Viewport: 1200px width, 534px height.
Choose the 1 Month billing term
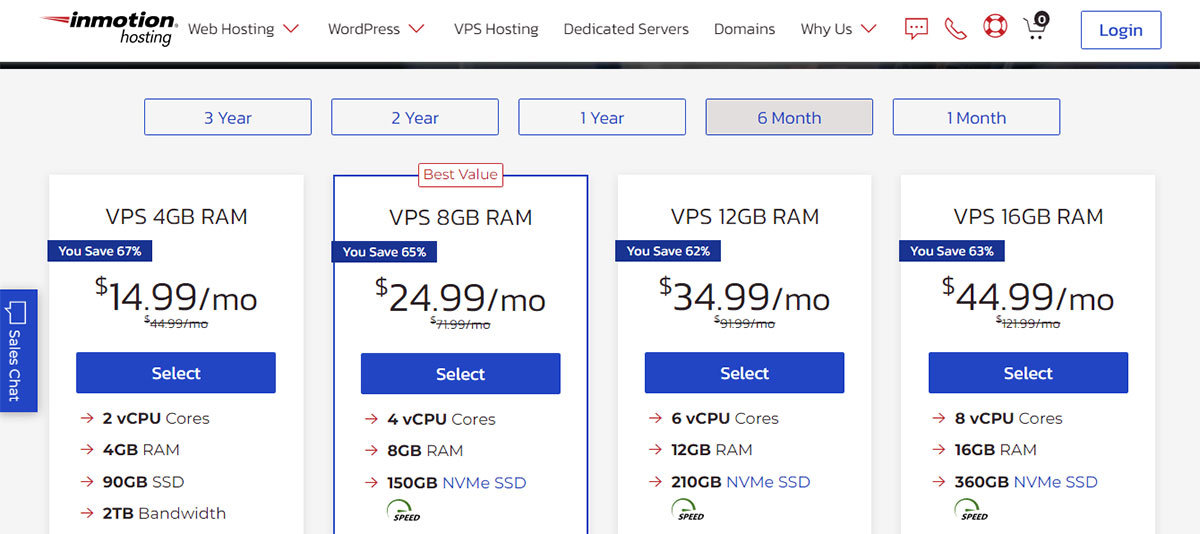[x=976, y=117]
